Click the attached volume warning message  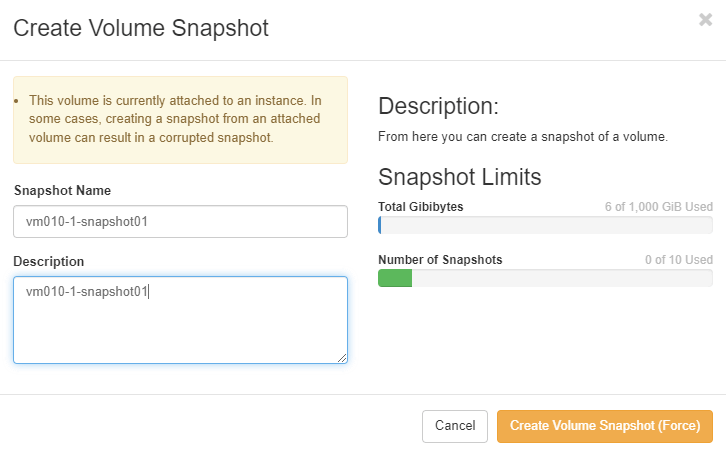[x=180, y=120]
